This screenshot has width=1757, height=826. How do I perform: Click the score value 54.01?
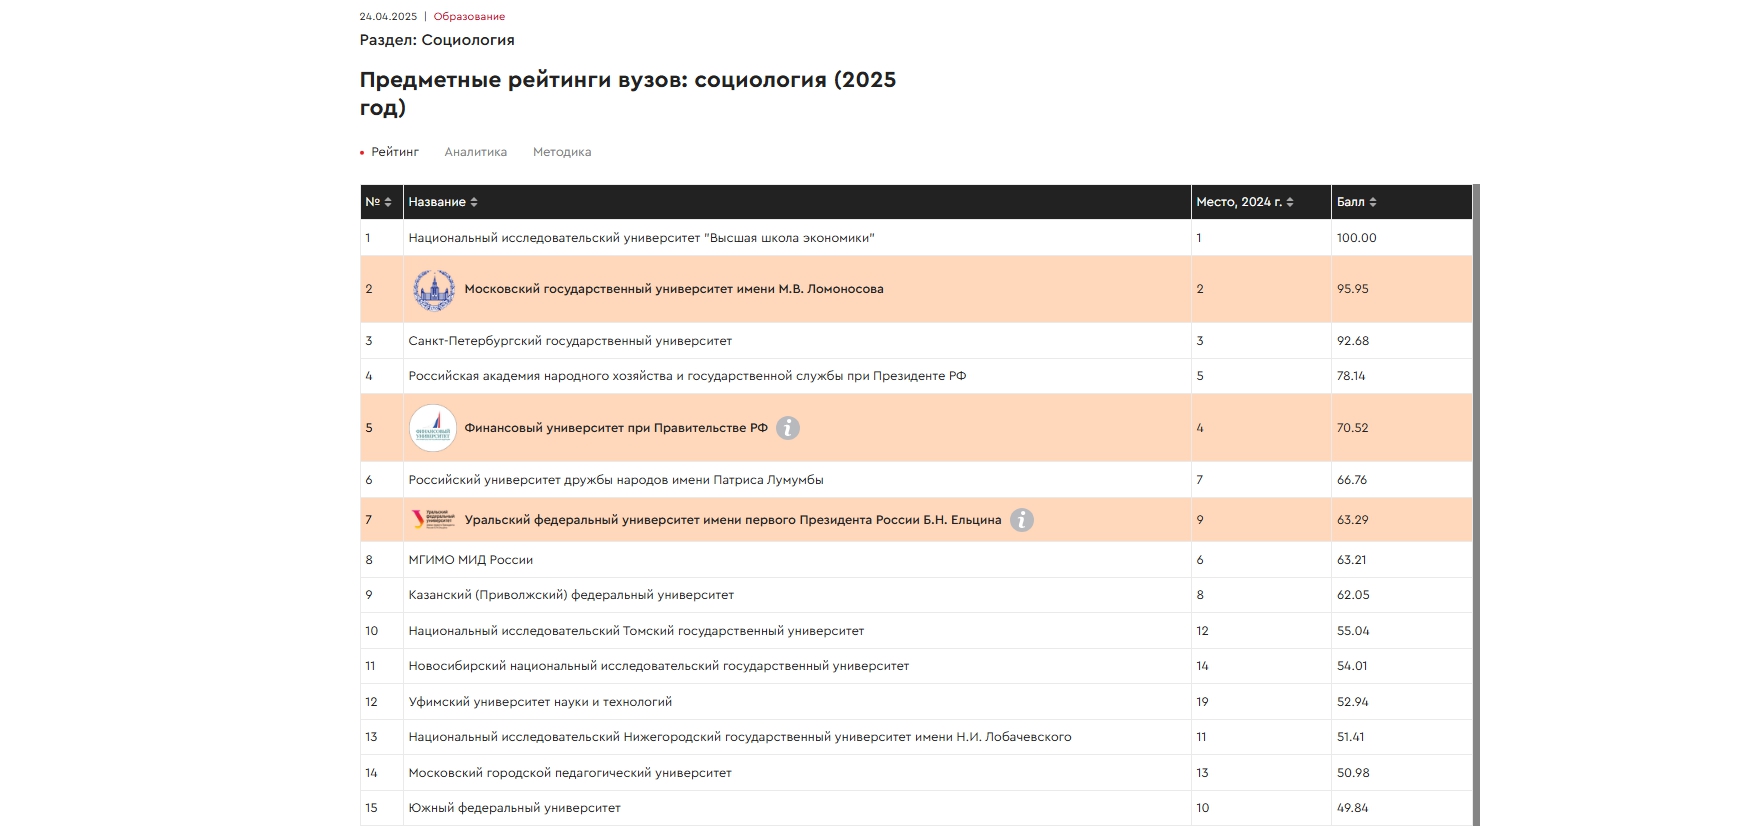coord(1352,666)
